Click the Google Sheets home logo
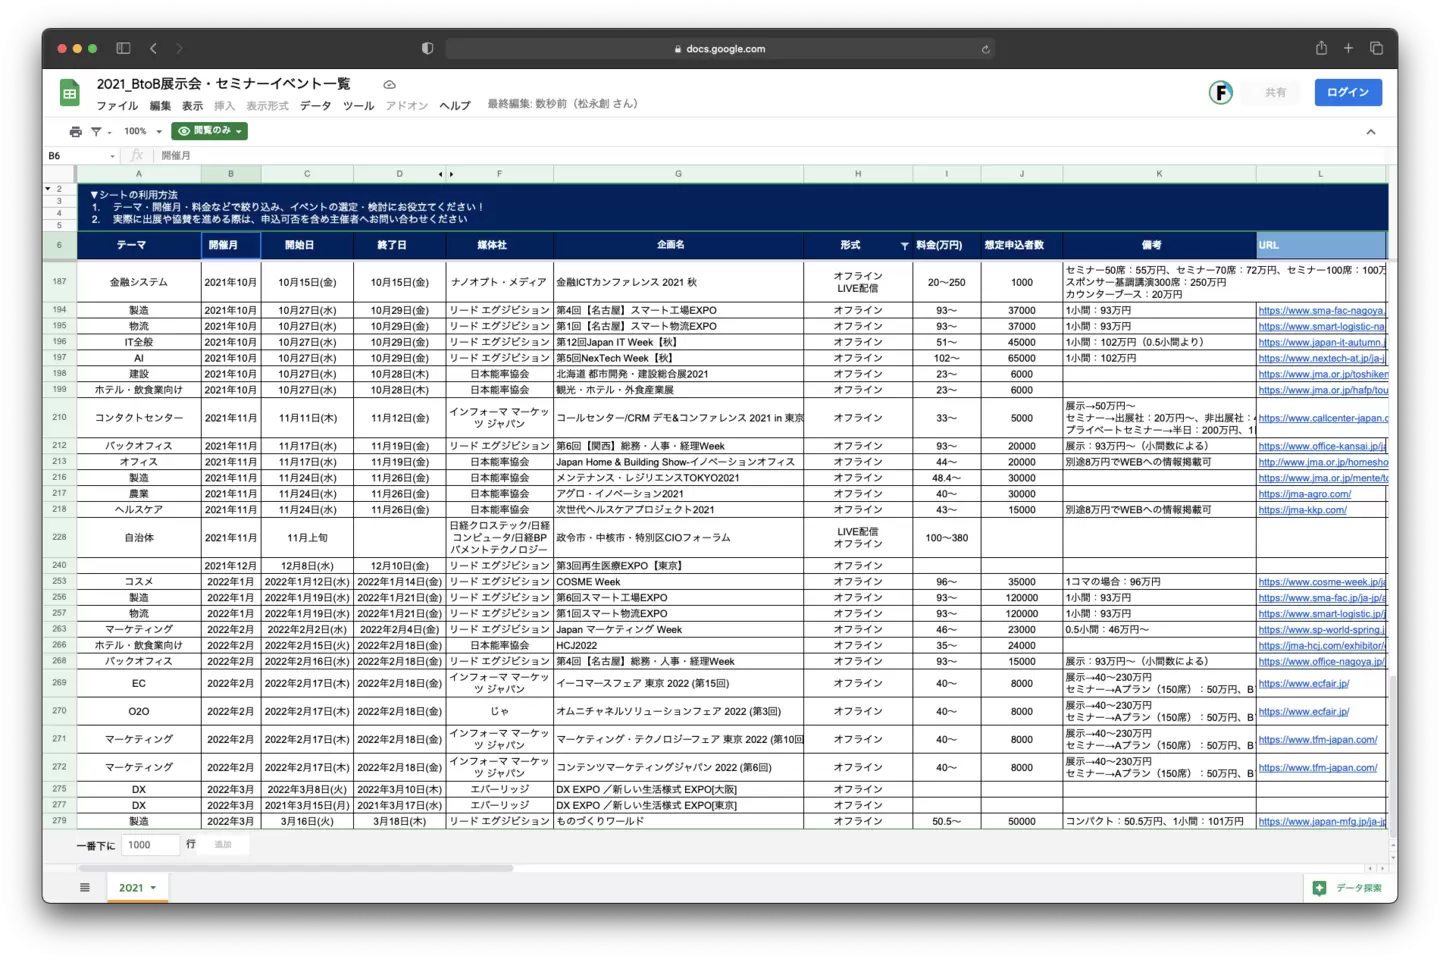1440x959 pixels. click(69, 93)
